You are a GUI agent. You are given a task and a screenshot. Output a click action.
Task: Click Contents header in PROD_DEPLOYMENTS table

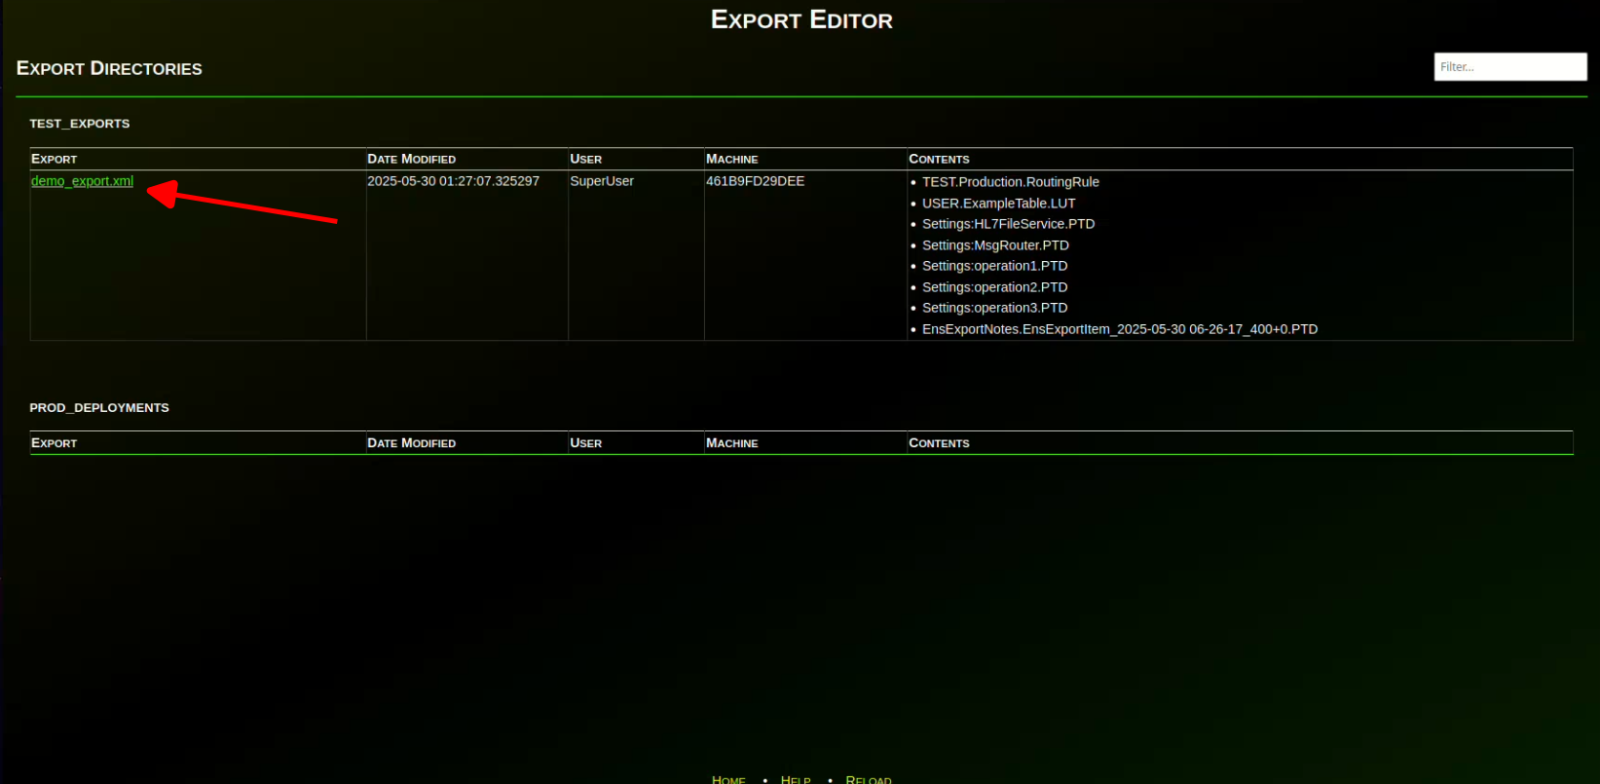[939, 443]
